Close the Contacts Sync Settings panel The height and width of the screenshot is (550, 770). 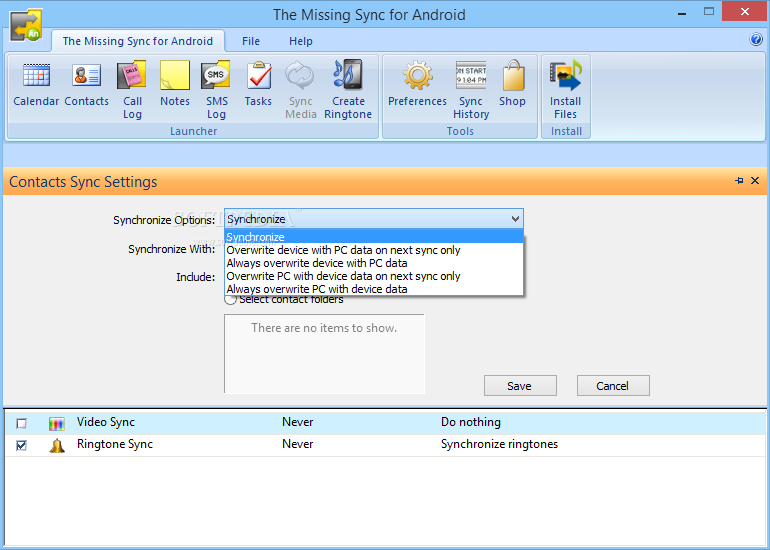[x=755, y=181]
